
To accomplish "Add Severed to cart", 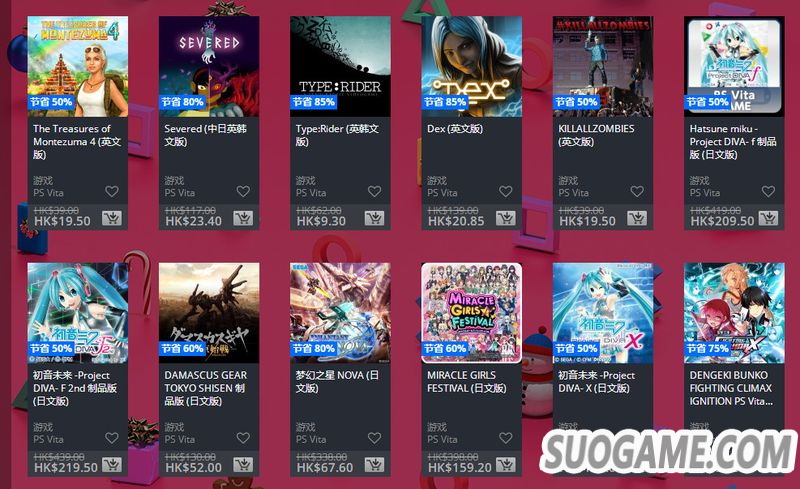I will (243, 218).
